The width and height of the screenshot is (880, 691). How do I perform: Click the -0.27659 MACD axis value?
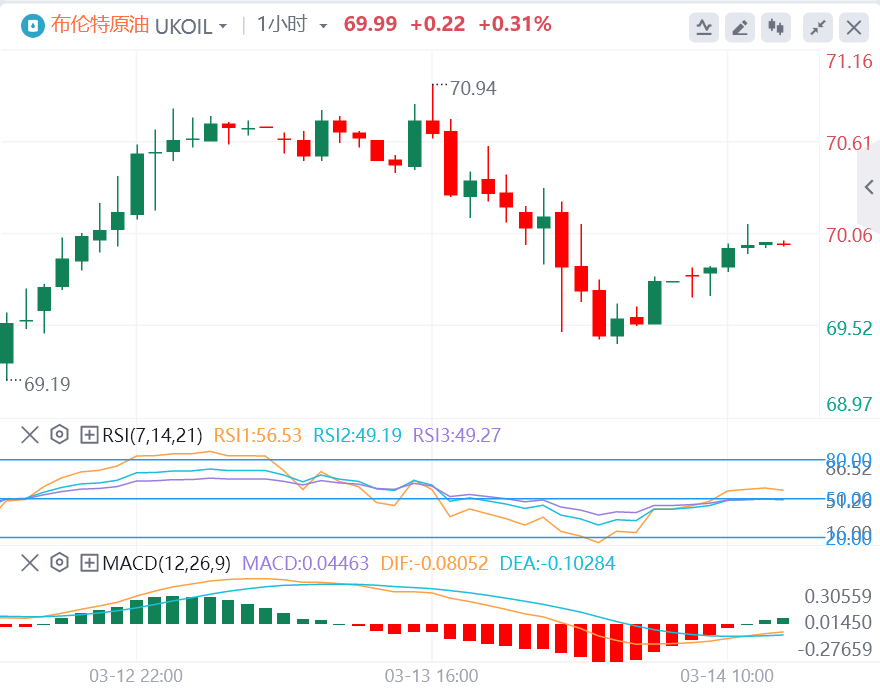click(x=835, y=649)
